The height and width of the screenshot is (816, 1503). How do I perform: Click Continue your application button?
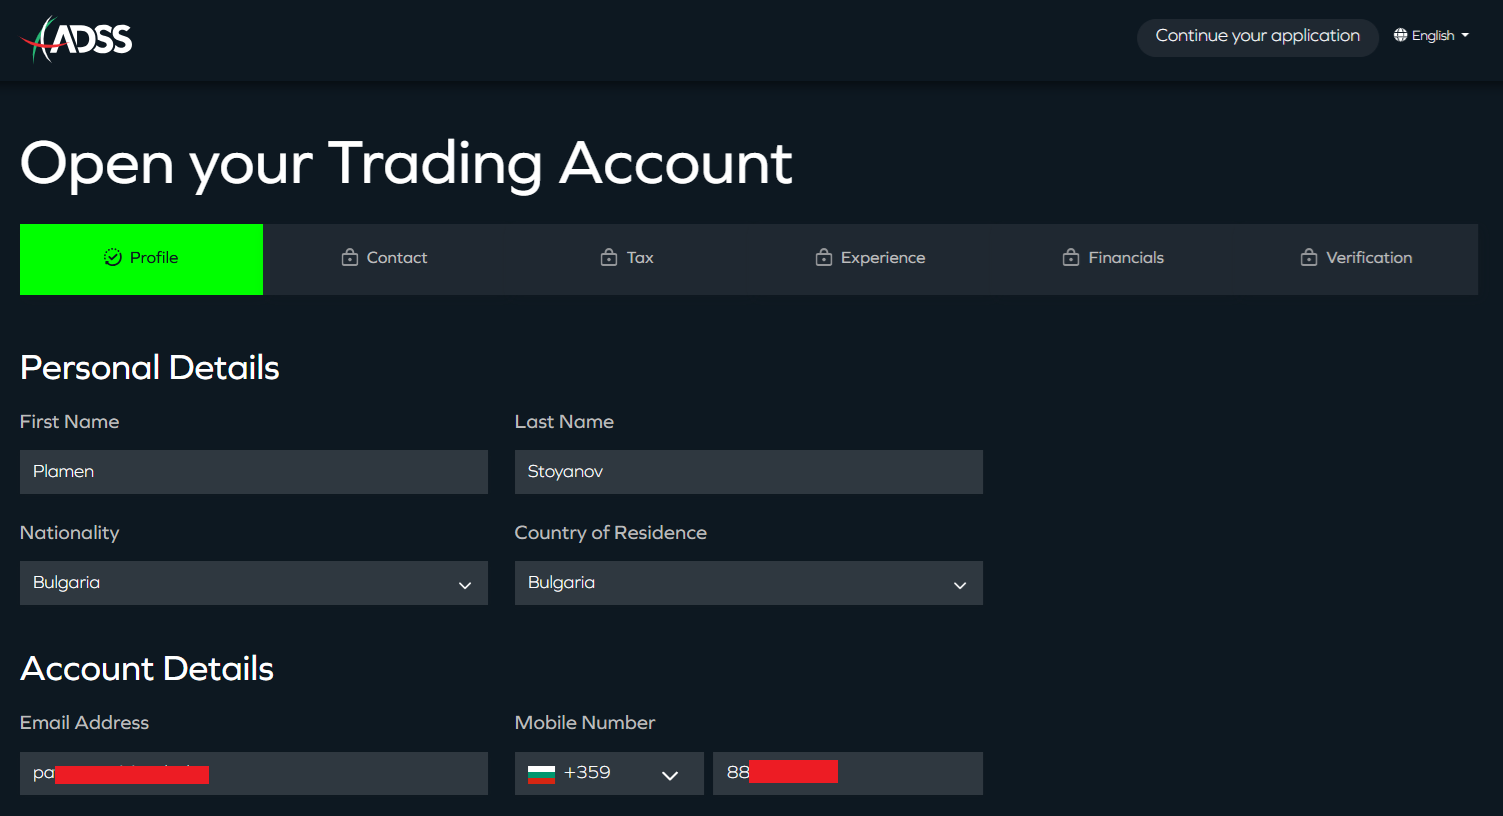point(1258,37)
